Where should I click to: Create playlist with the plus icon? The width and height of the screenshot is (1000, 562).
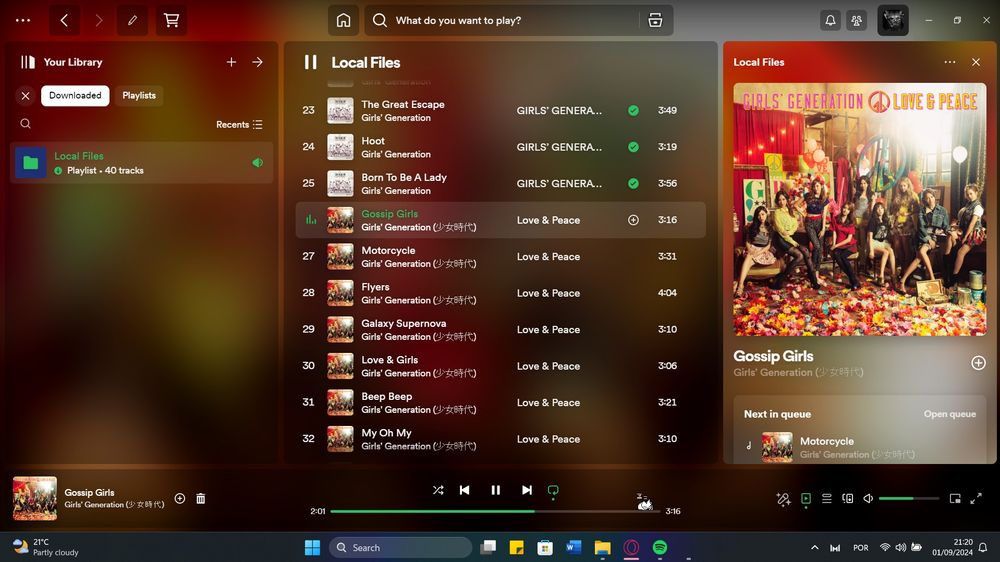click(x=232, y=62)
